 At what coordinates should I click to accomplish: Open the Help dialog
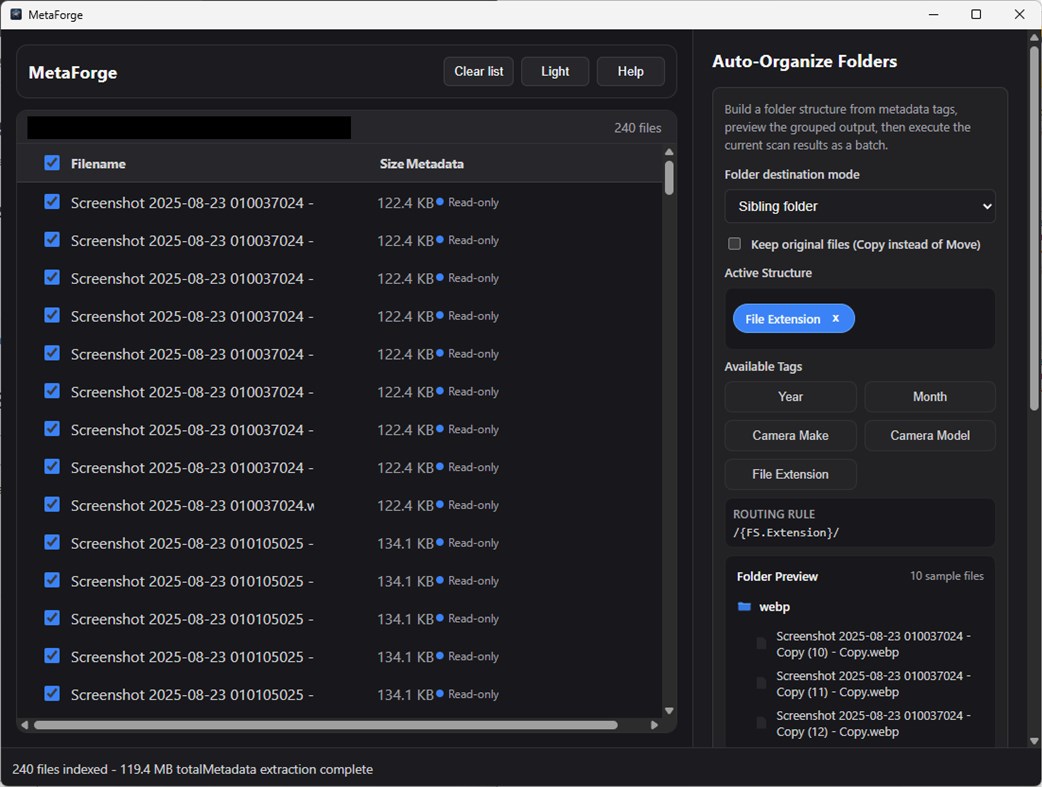pyautogui.click(x=630, y=71)
